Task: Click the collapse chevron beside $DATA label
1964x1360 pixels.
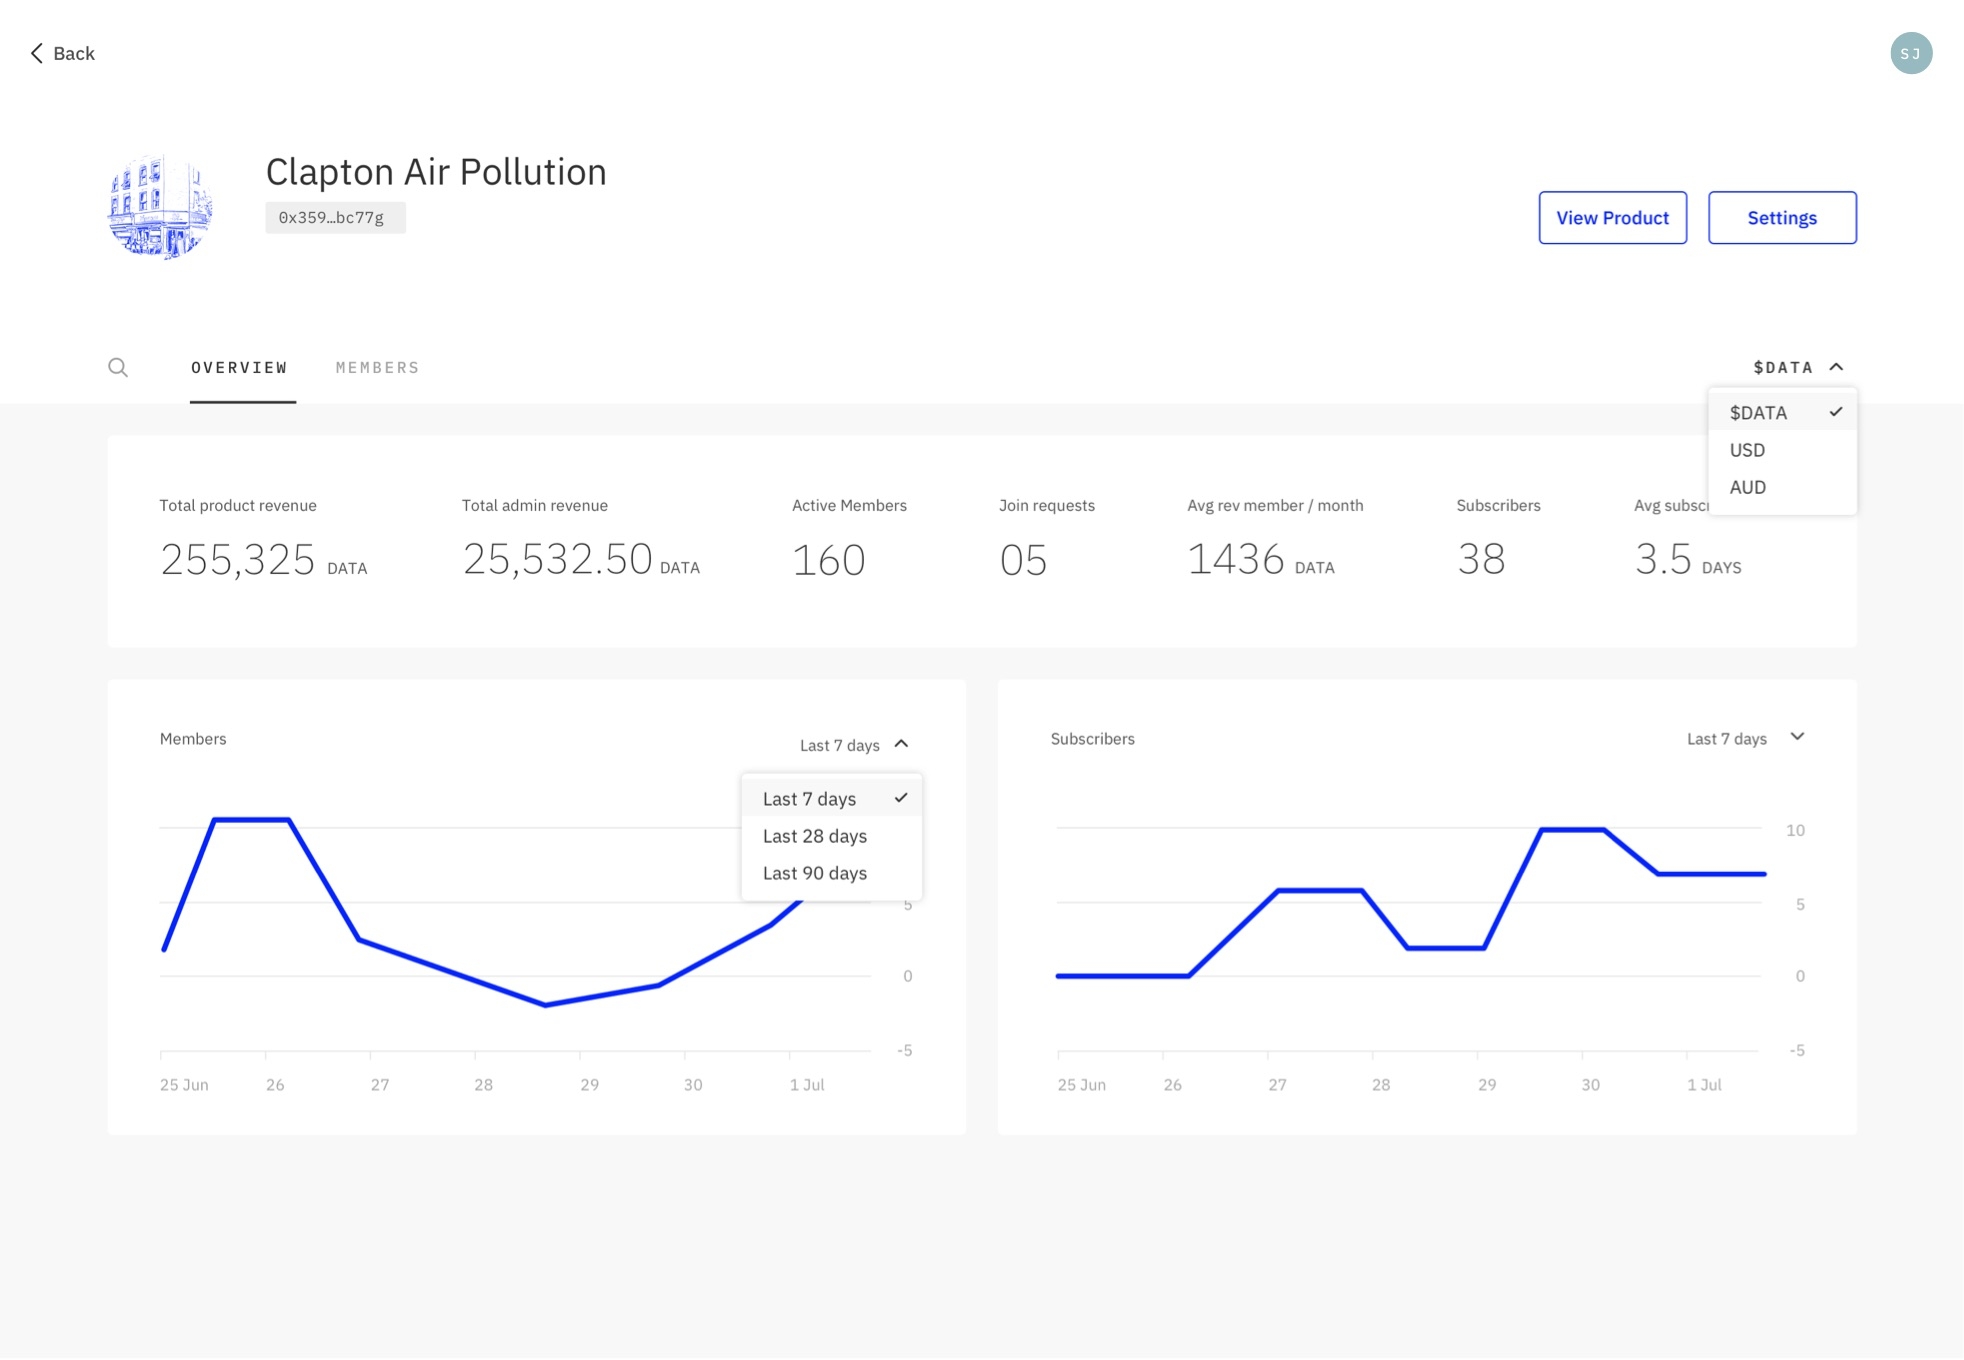Action: click(x=1836, y=366)
